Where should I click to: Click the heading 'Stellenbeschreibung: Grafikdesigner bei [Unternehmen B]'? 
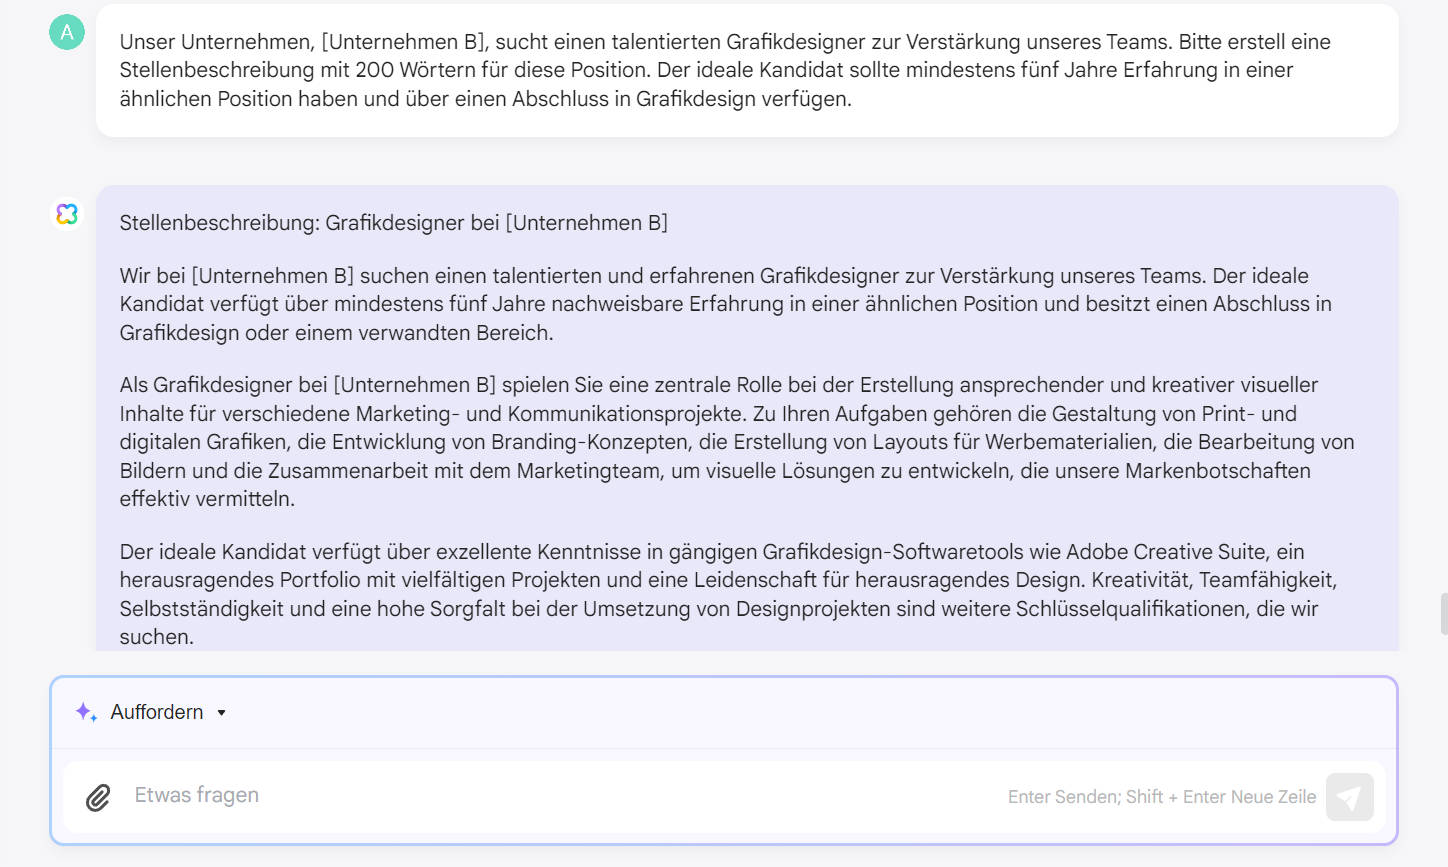(x=394, y=223)
